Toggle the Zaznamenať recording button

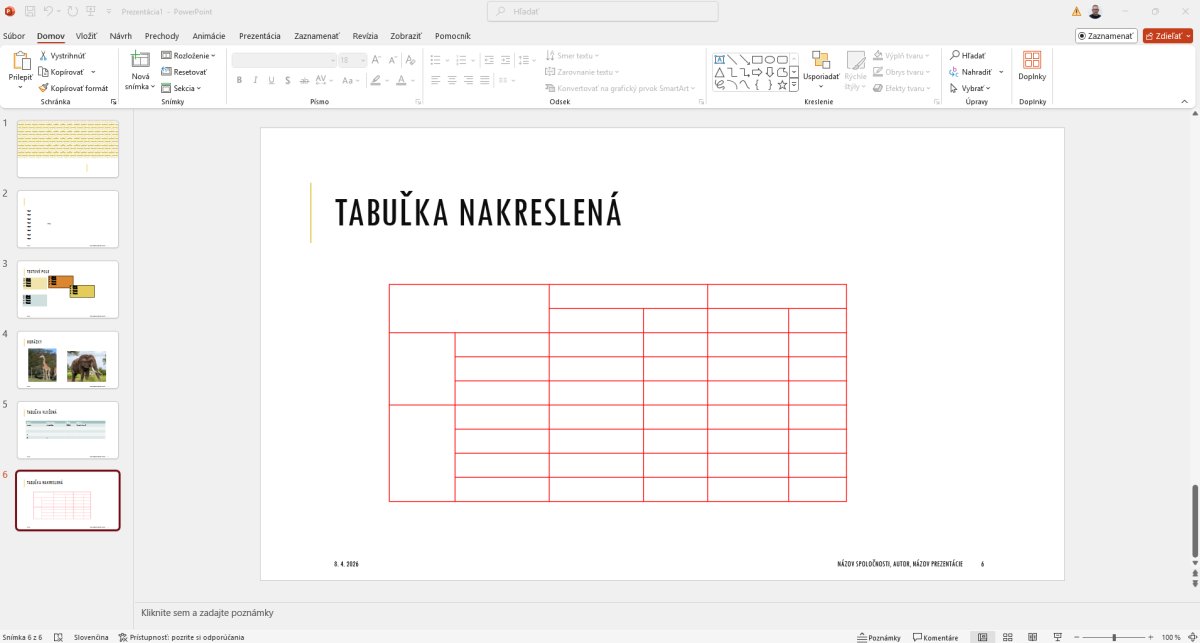pyautogui.click(x=1106, y=36)
